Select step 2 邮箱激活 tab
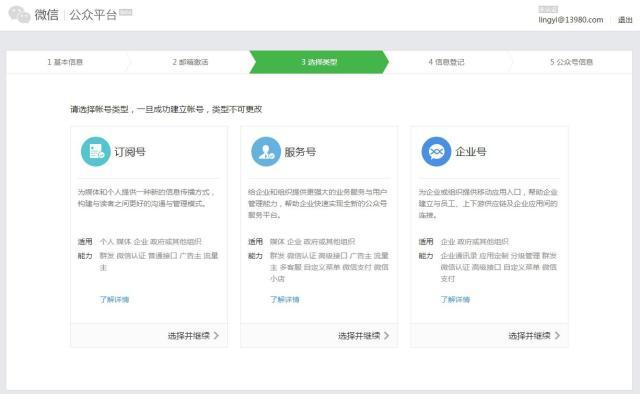The height and width of the screenshot is (394, 640). 190,62
